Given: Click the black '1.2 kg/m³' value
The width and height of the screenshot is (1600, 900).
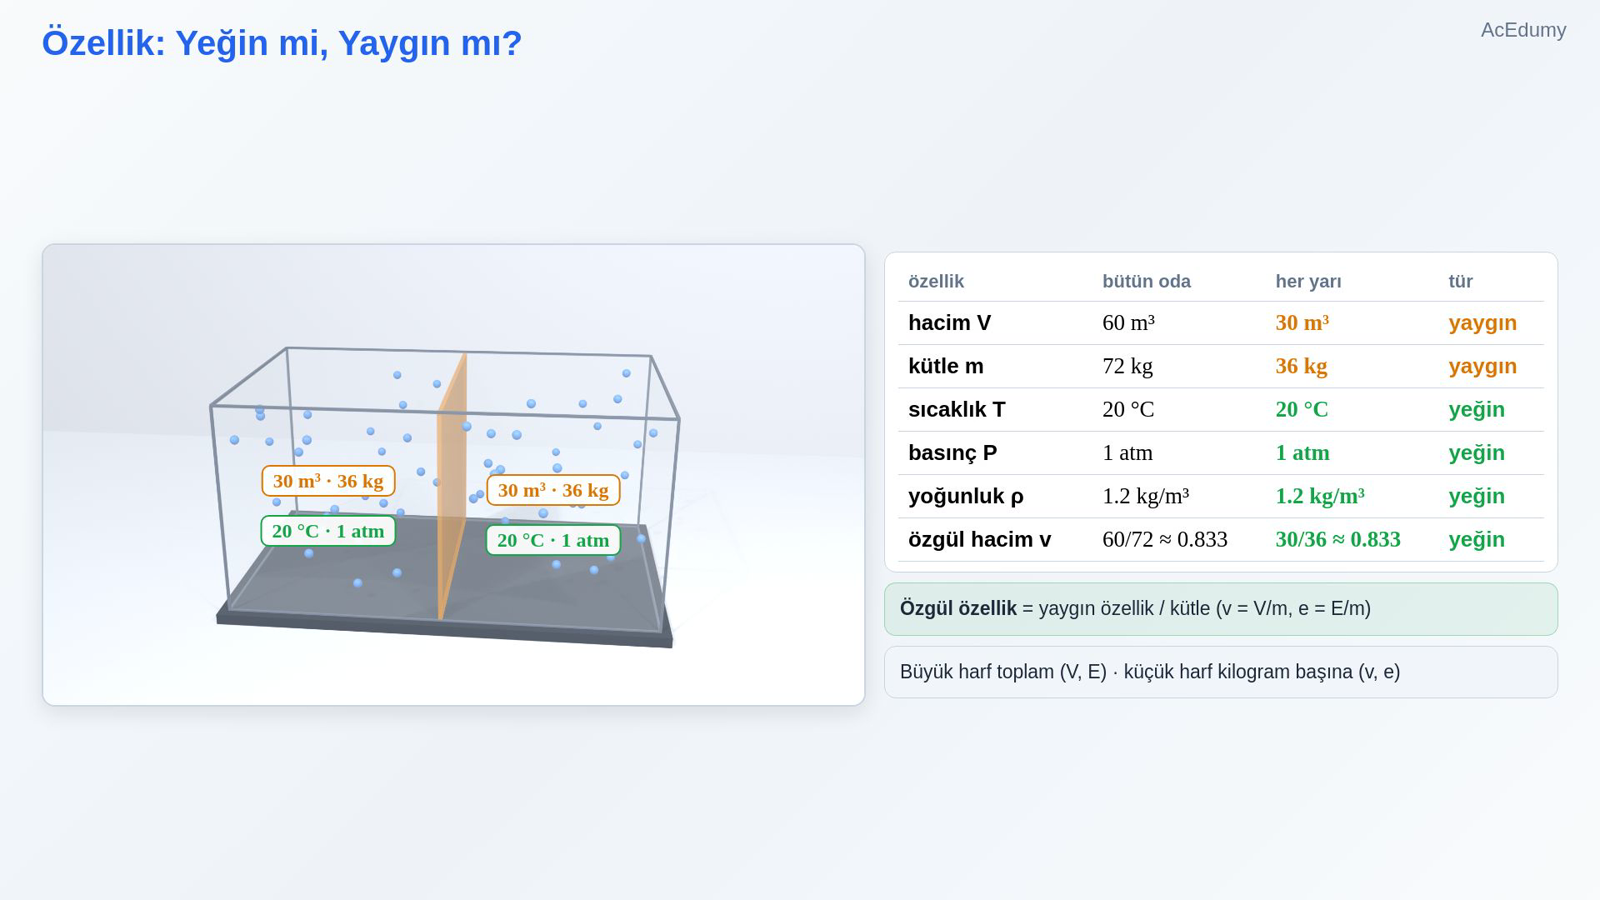Looking at the screenshot, I should [x=1146, y=496].
